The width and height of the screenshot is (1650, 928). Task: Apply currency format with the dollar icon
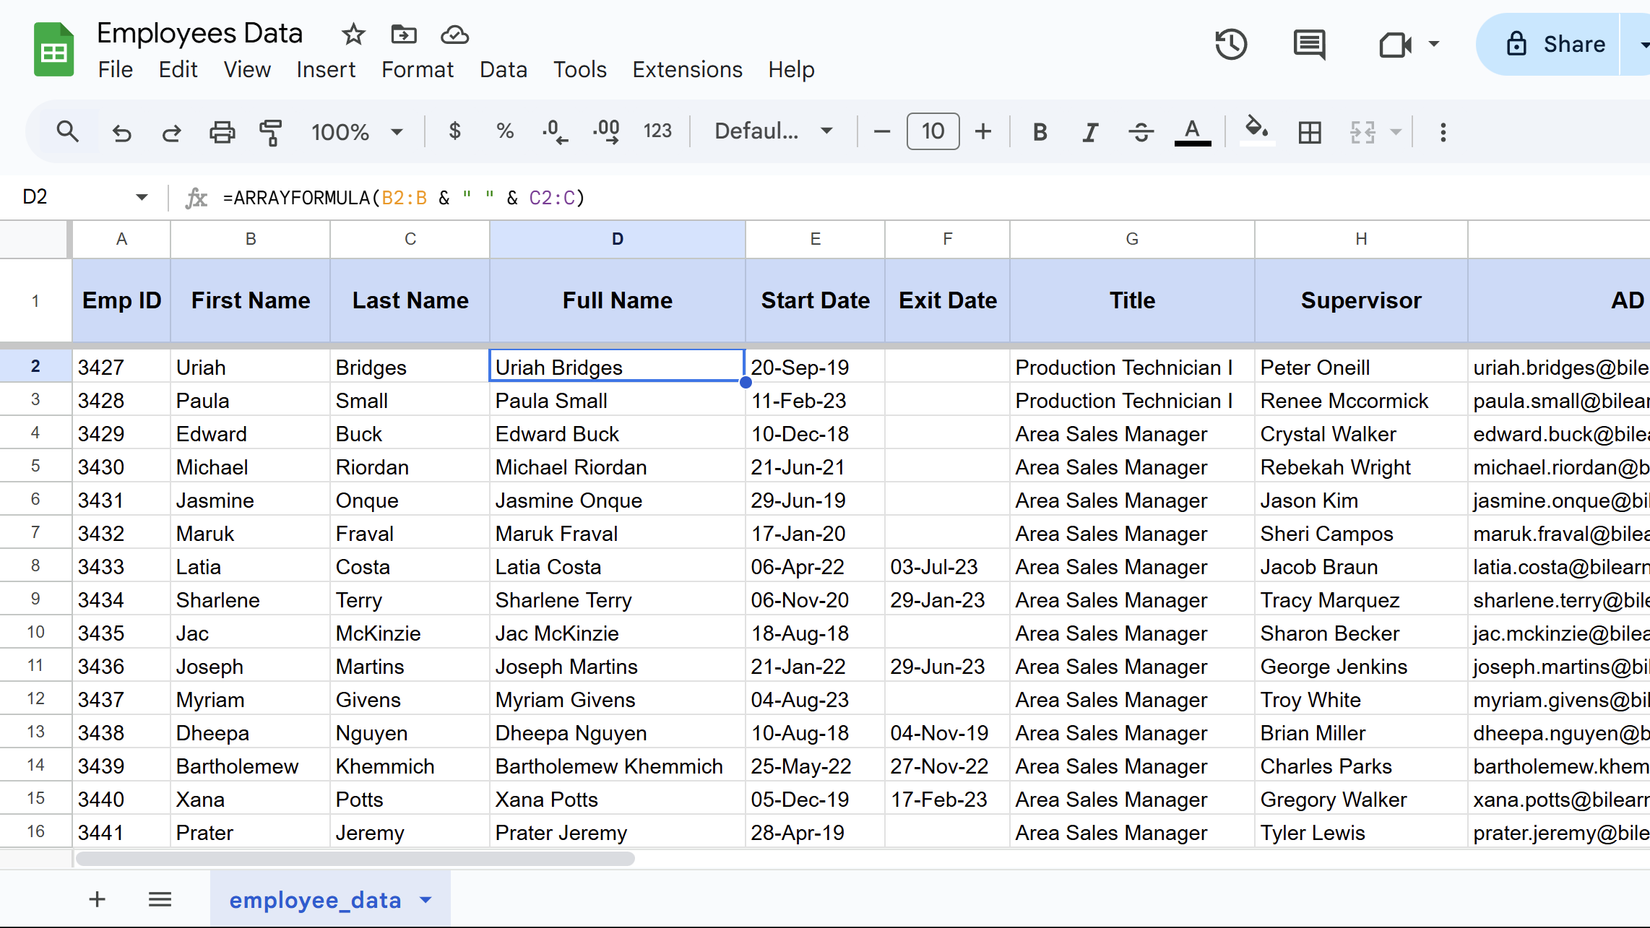454,131
